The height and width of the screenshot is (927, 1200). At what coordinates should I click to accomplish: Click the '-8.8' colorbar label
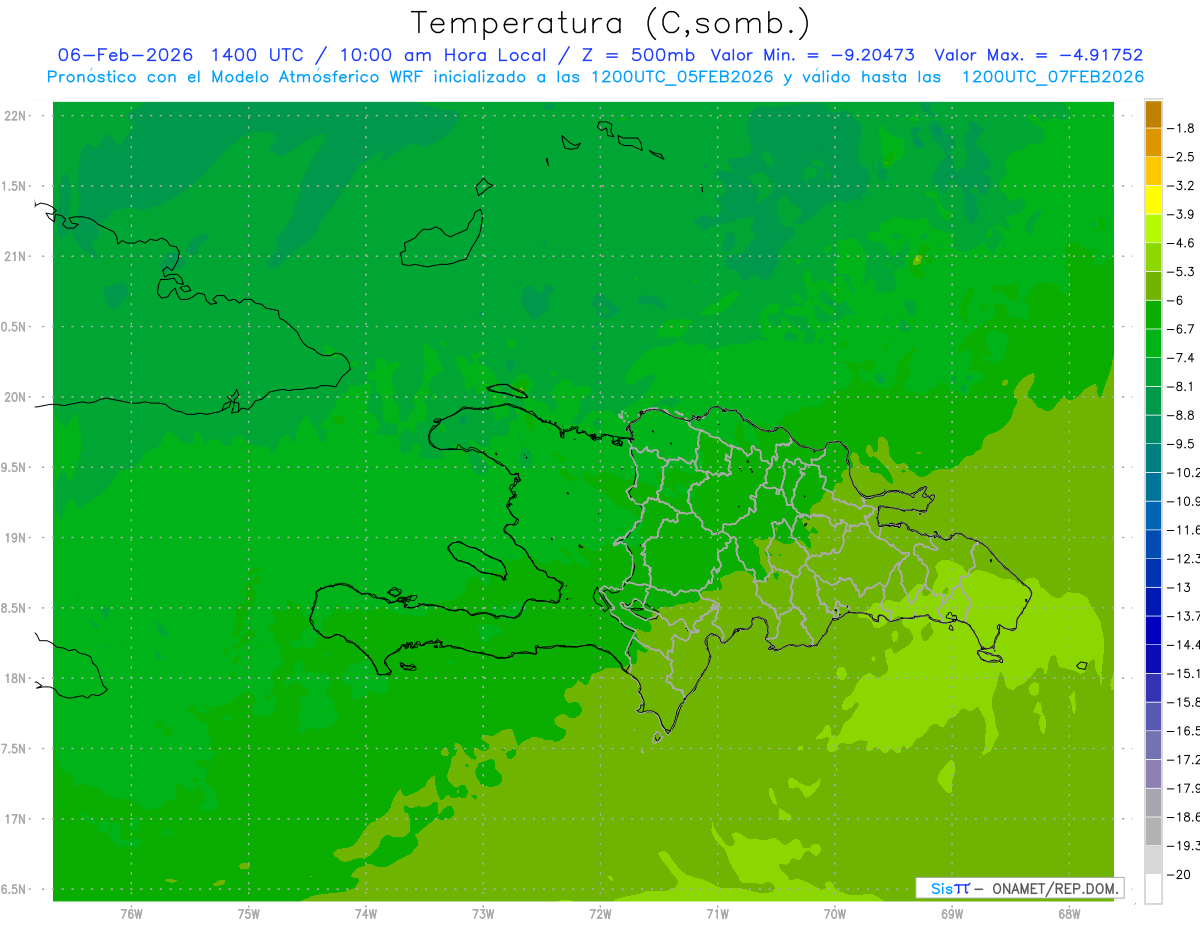point(1181,415)
